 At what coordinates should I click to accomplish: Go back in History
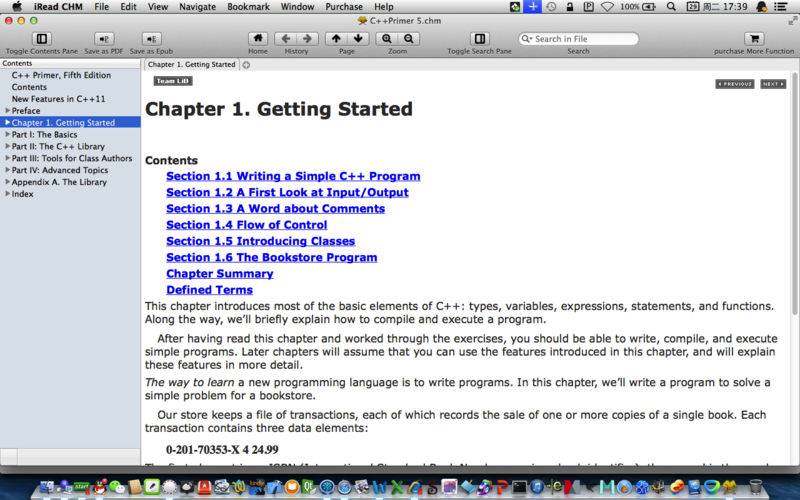coord(286,39)
